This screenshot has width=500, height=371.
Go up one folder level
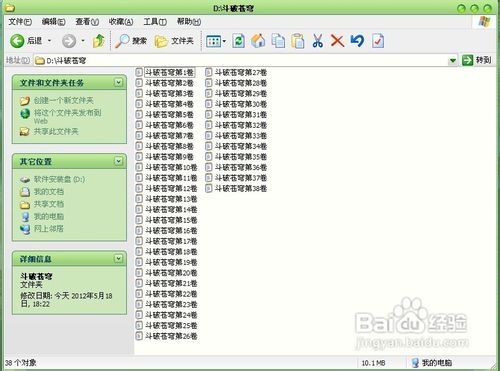pos(99,41)
